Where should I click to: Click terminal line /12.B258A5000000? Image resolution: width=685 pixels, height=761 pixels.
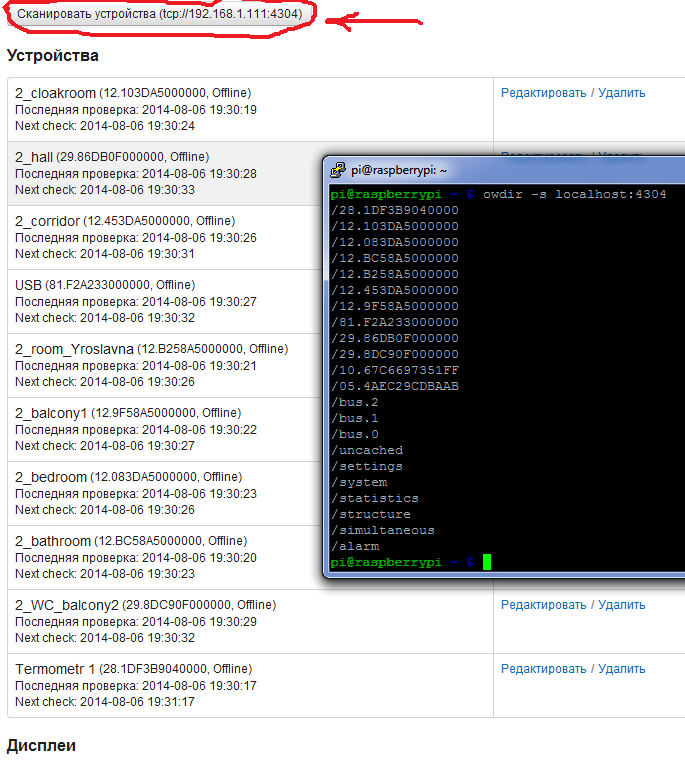pyautogui.click(x=395, y=274)
